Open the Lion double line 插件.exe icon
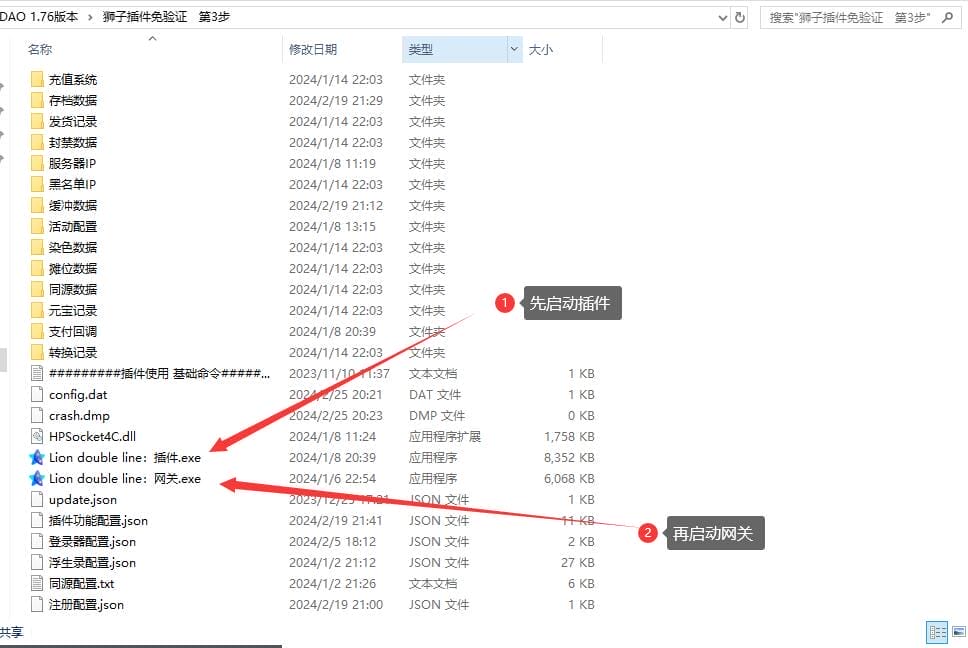This screenshot has height=648, width=968. [x=37, y=457]
